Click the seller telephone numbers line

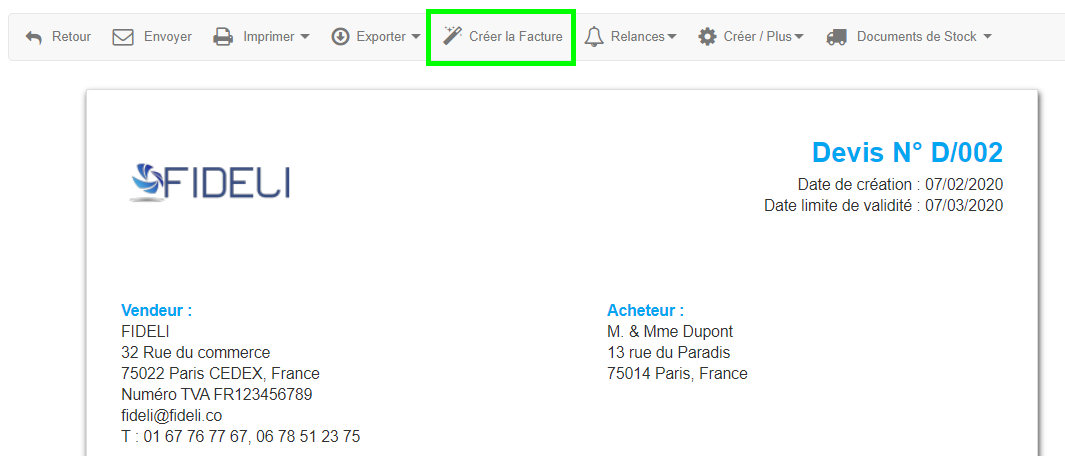coord(240,436)
